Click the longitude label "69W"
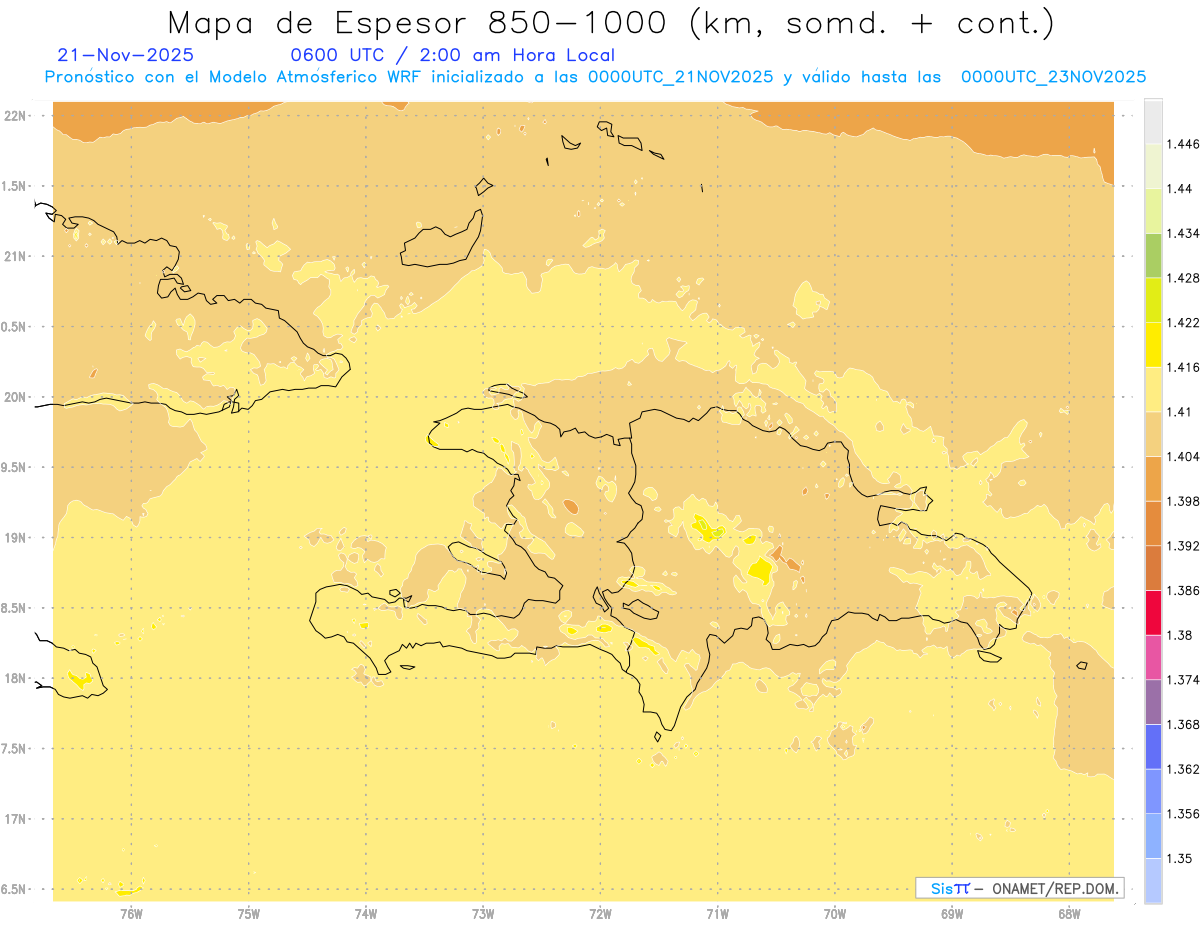This screenshot has width=1200, height=927. (952, 913)
